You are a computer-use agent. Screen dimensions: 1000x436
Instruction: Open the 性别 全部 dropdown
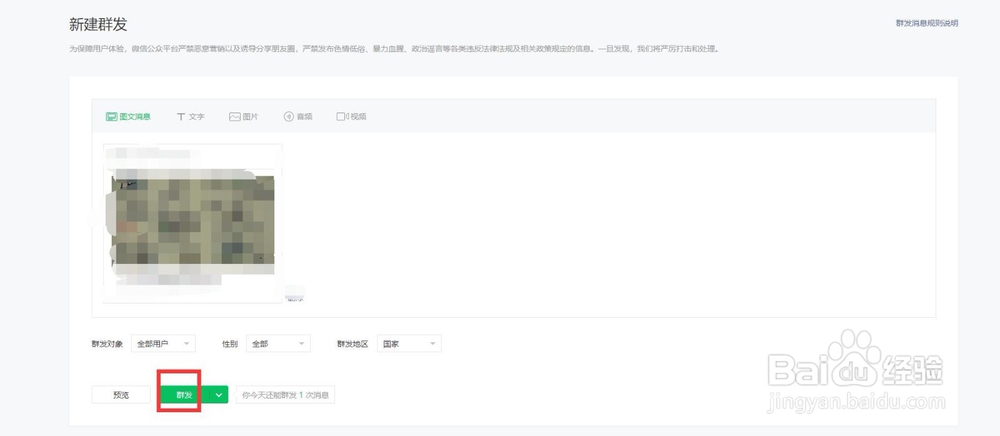[x=278, y=344]
